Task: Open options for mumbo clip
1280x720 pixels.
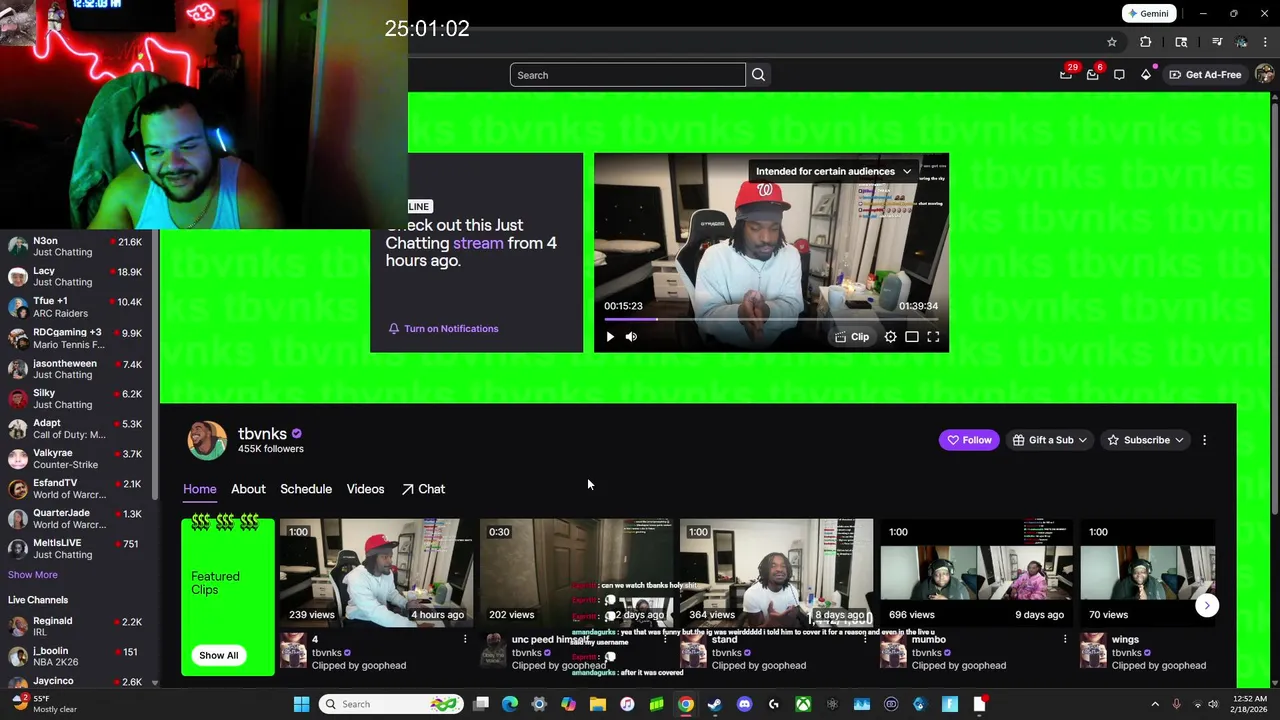Action: tap(1065, 639)
